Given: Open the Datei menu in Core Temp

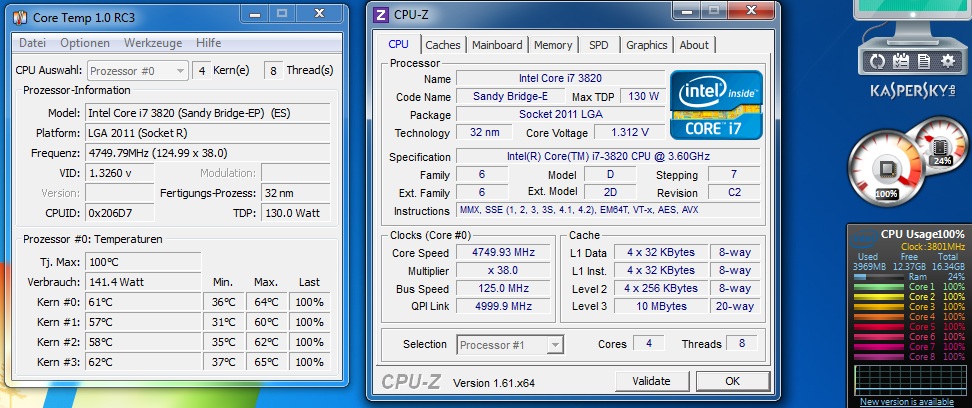Looking at the screenshot, I should coord(32,43).
